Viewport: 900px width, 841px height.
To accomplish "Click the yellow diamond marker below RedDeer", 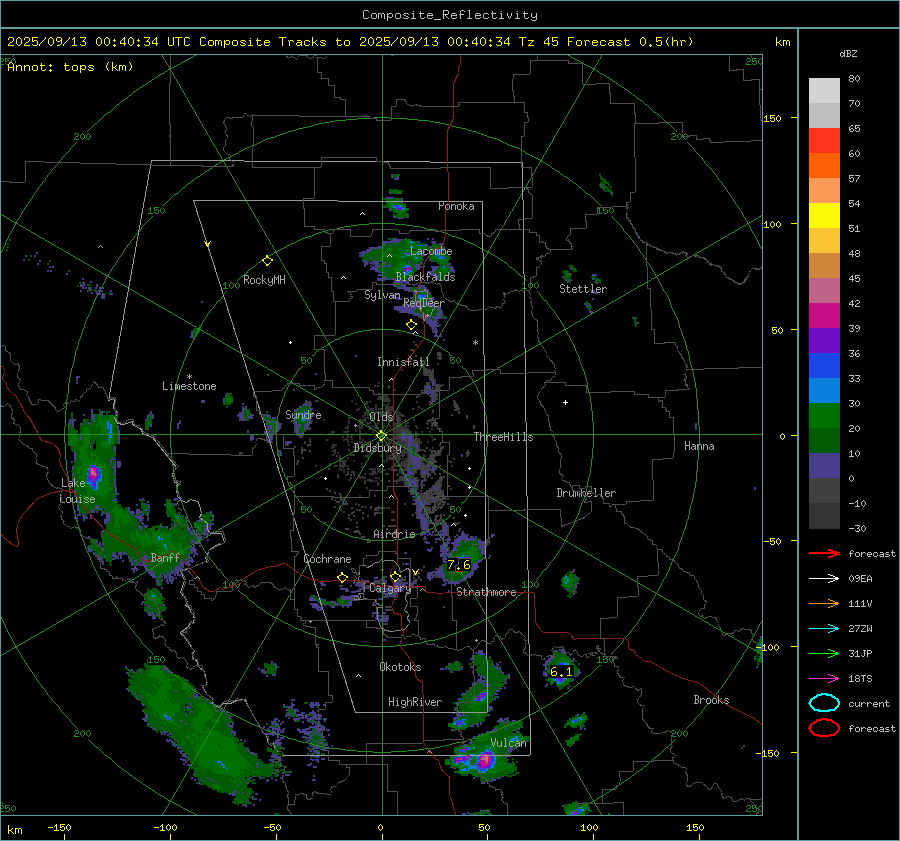I will (411, 325).
